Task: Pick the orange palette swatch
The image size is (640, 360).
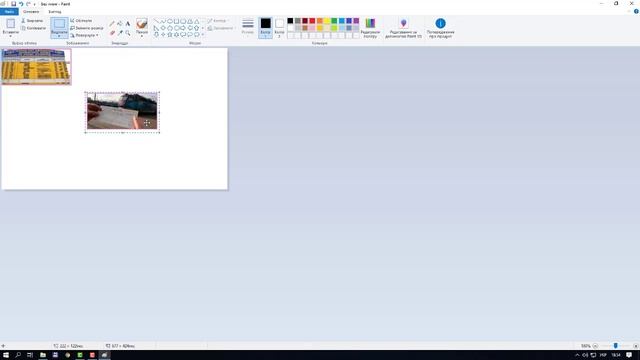Action: (x=320, y=21)
